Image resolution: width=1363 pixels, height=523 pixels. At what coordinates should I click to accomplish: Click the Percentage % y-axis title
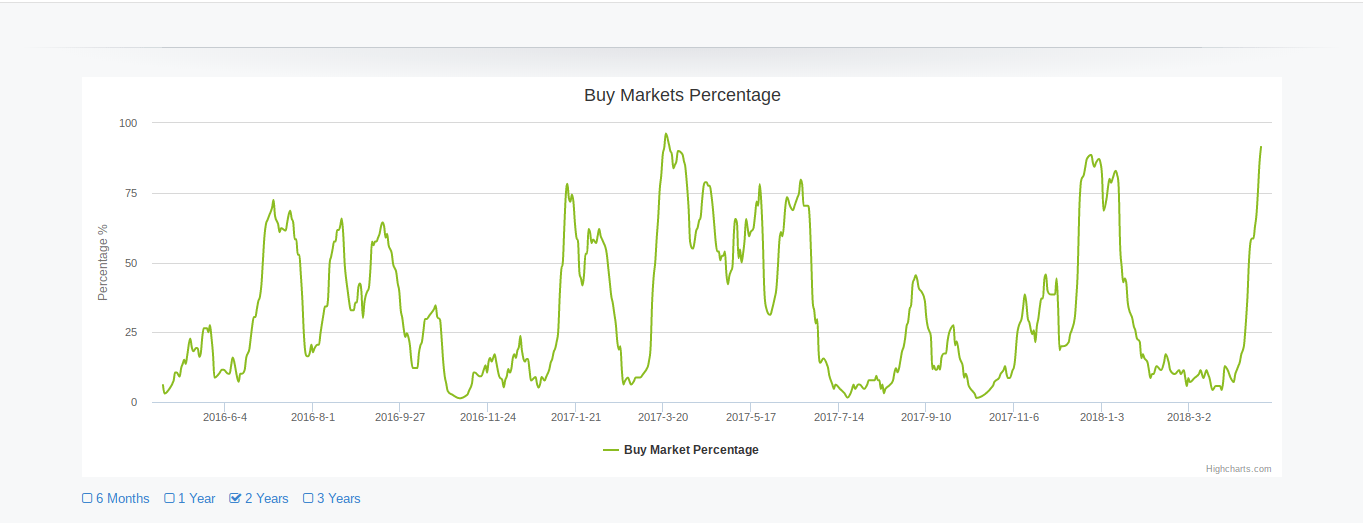(x=102, y=263)
